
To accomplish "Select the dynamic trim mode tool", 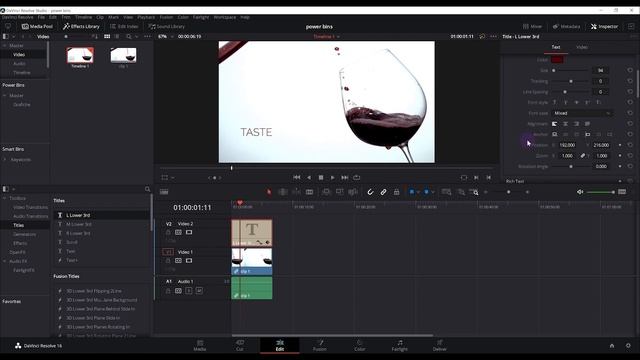I will [296, 192].
